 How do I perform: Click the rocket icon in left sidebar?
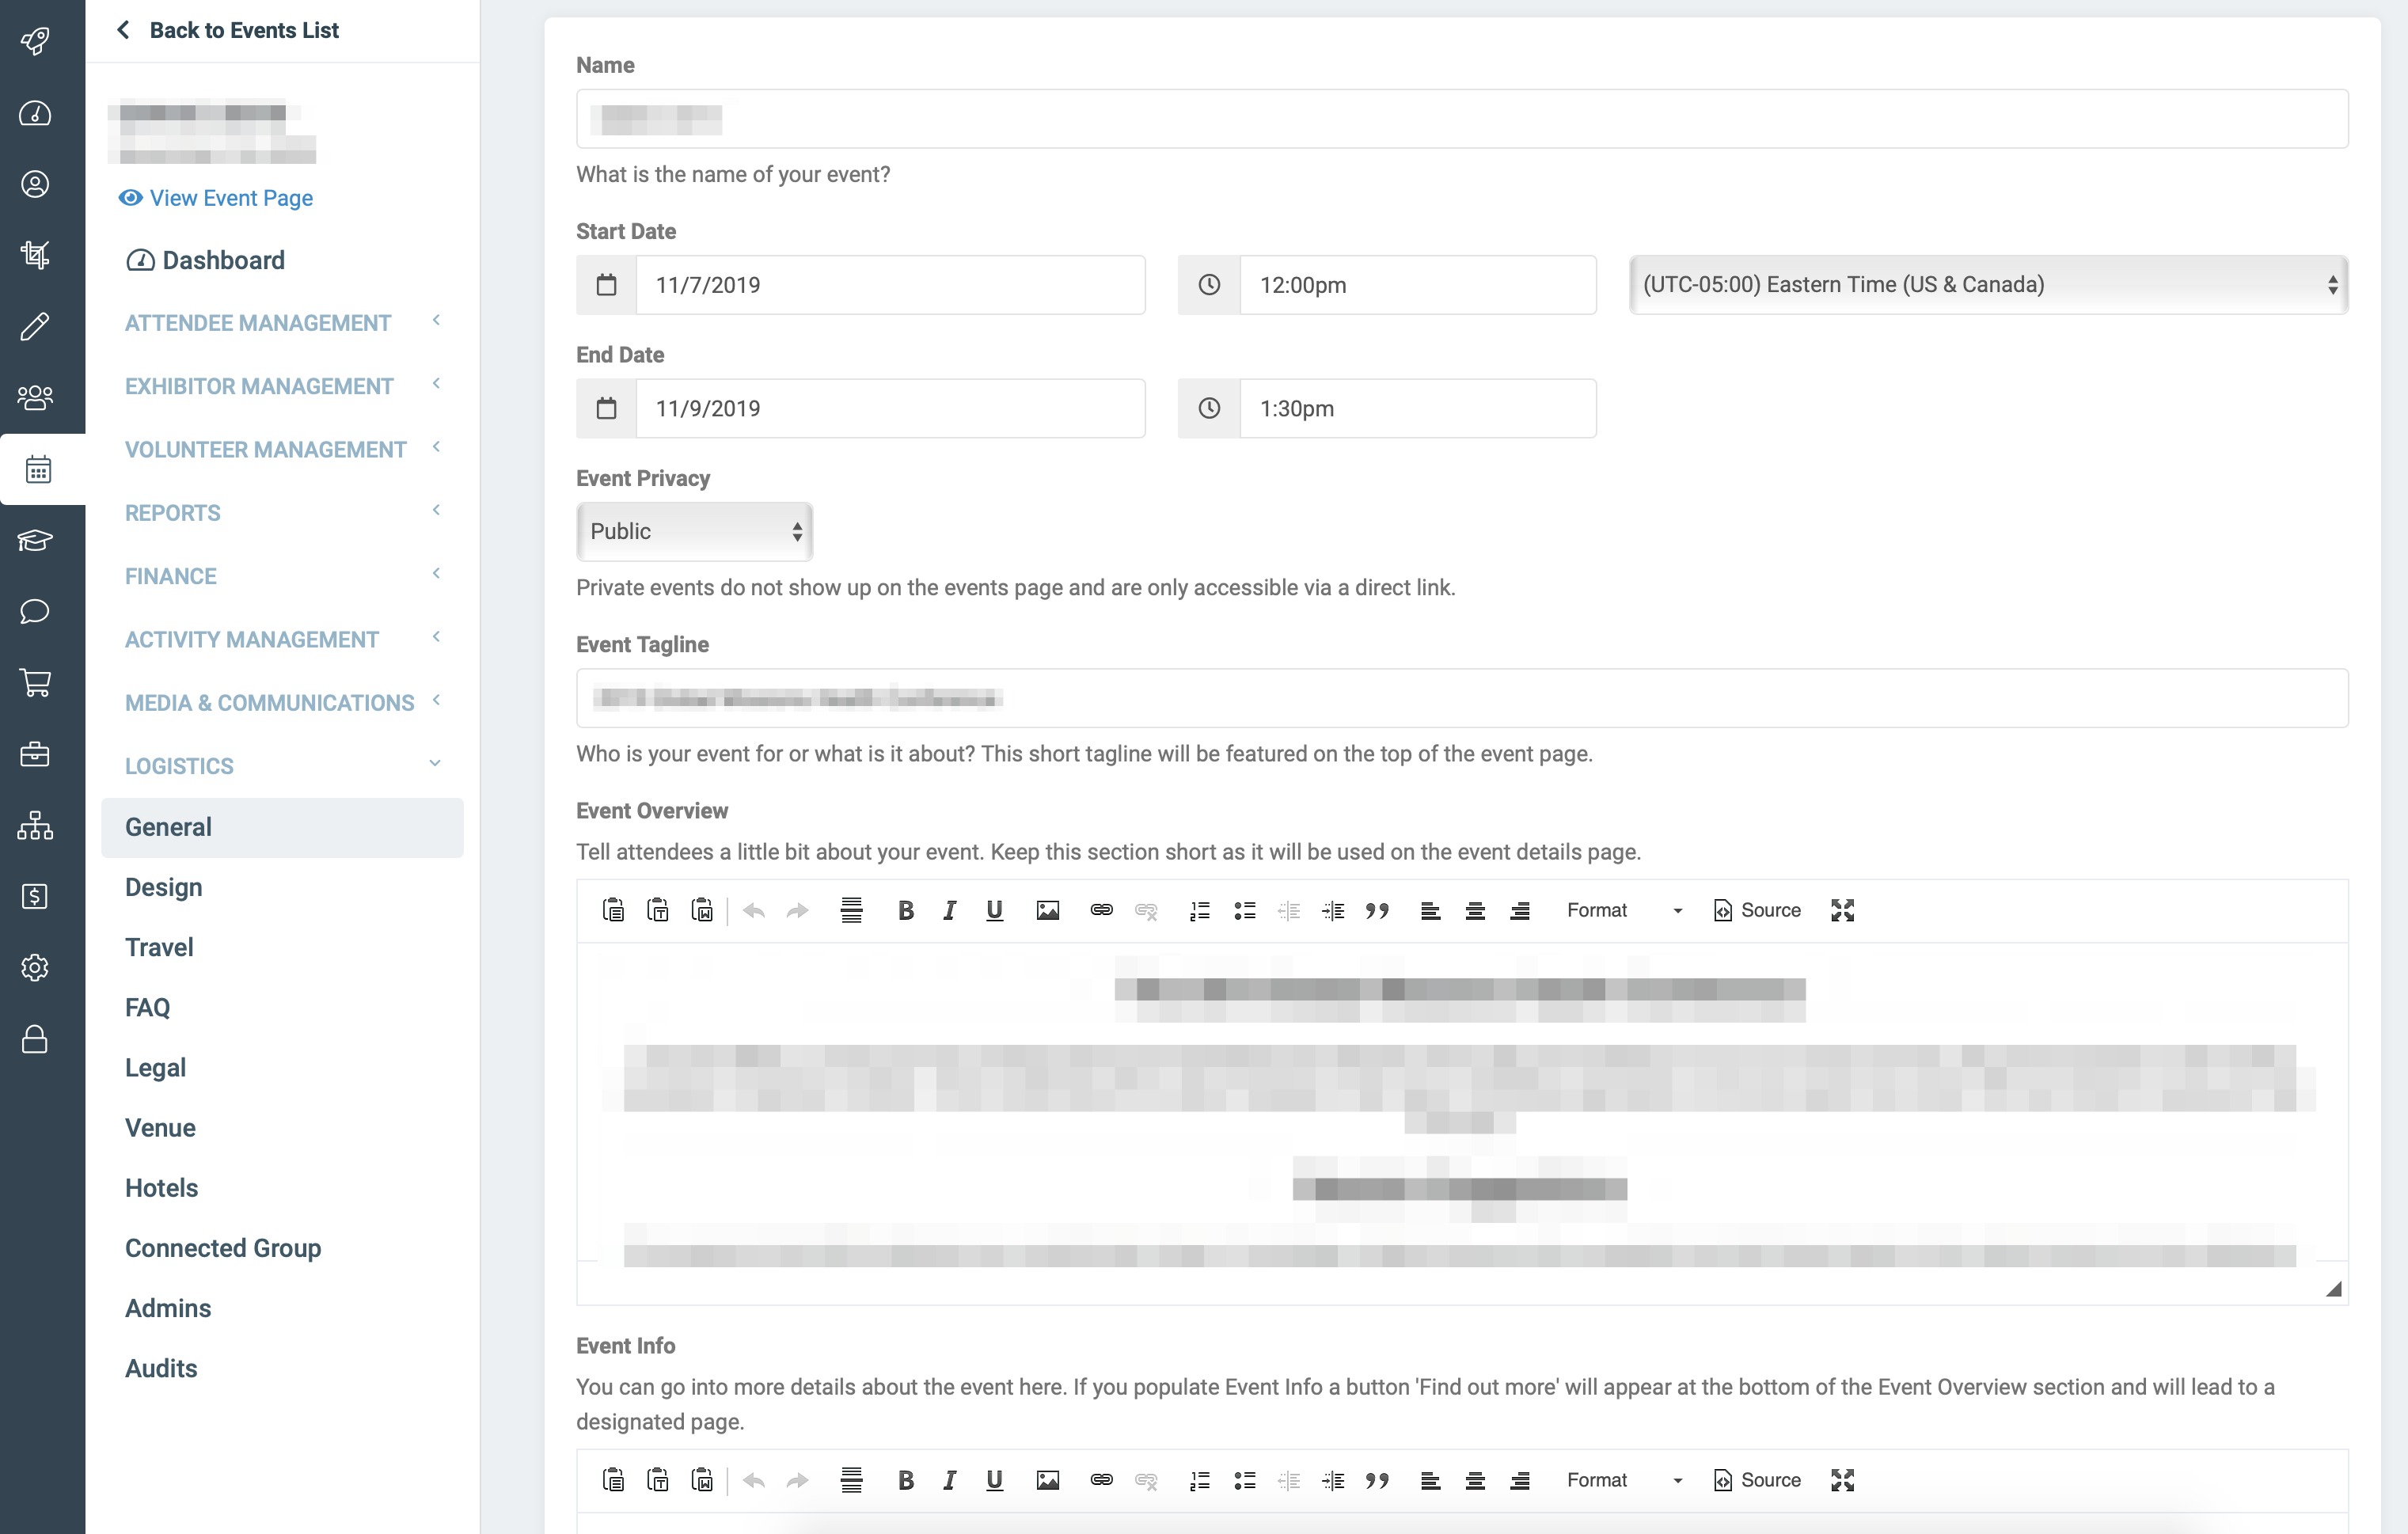(36, 41)
